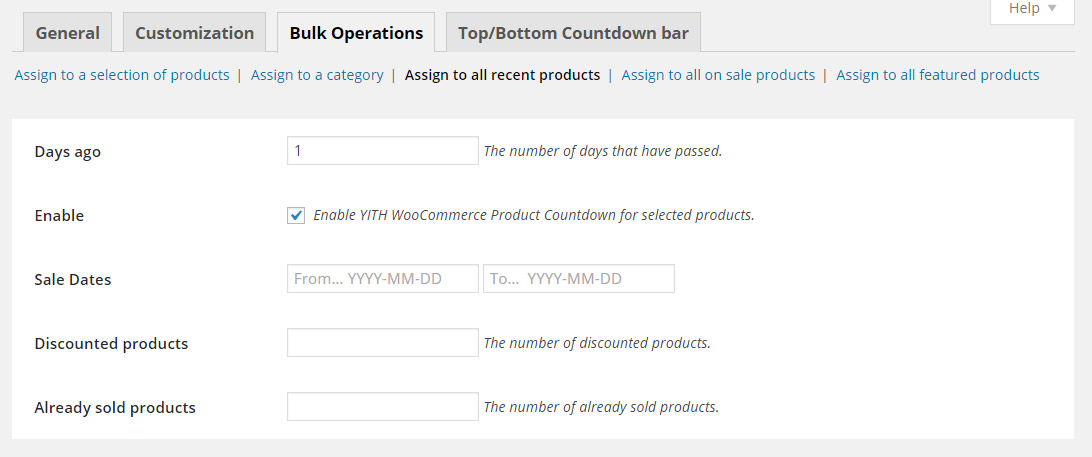Select the Bulk Operations tab
Viewport: 1092px width, 457px height.
coord(356,33)
